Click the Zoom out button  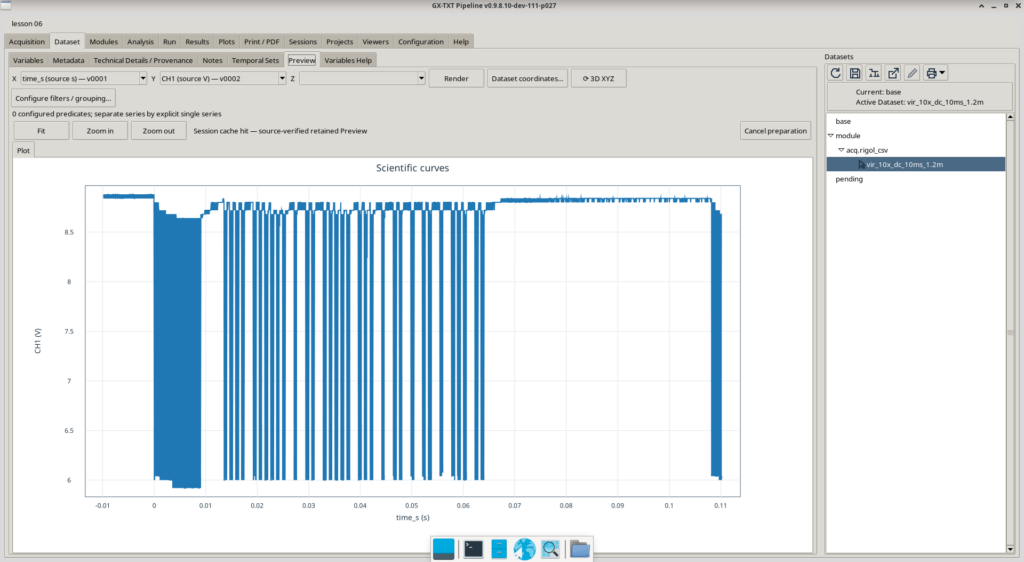tap(159, 131)
